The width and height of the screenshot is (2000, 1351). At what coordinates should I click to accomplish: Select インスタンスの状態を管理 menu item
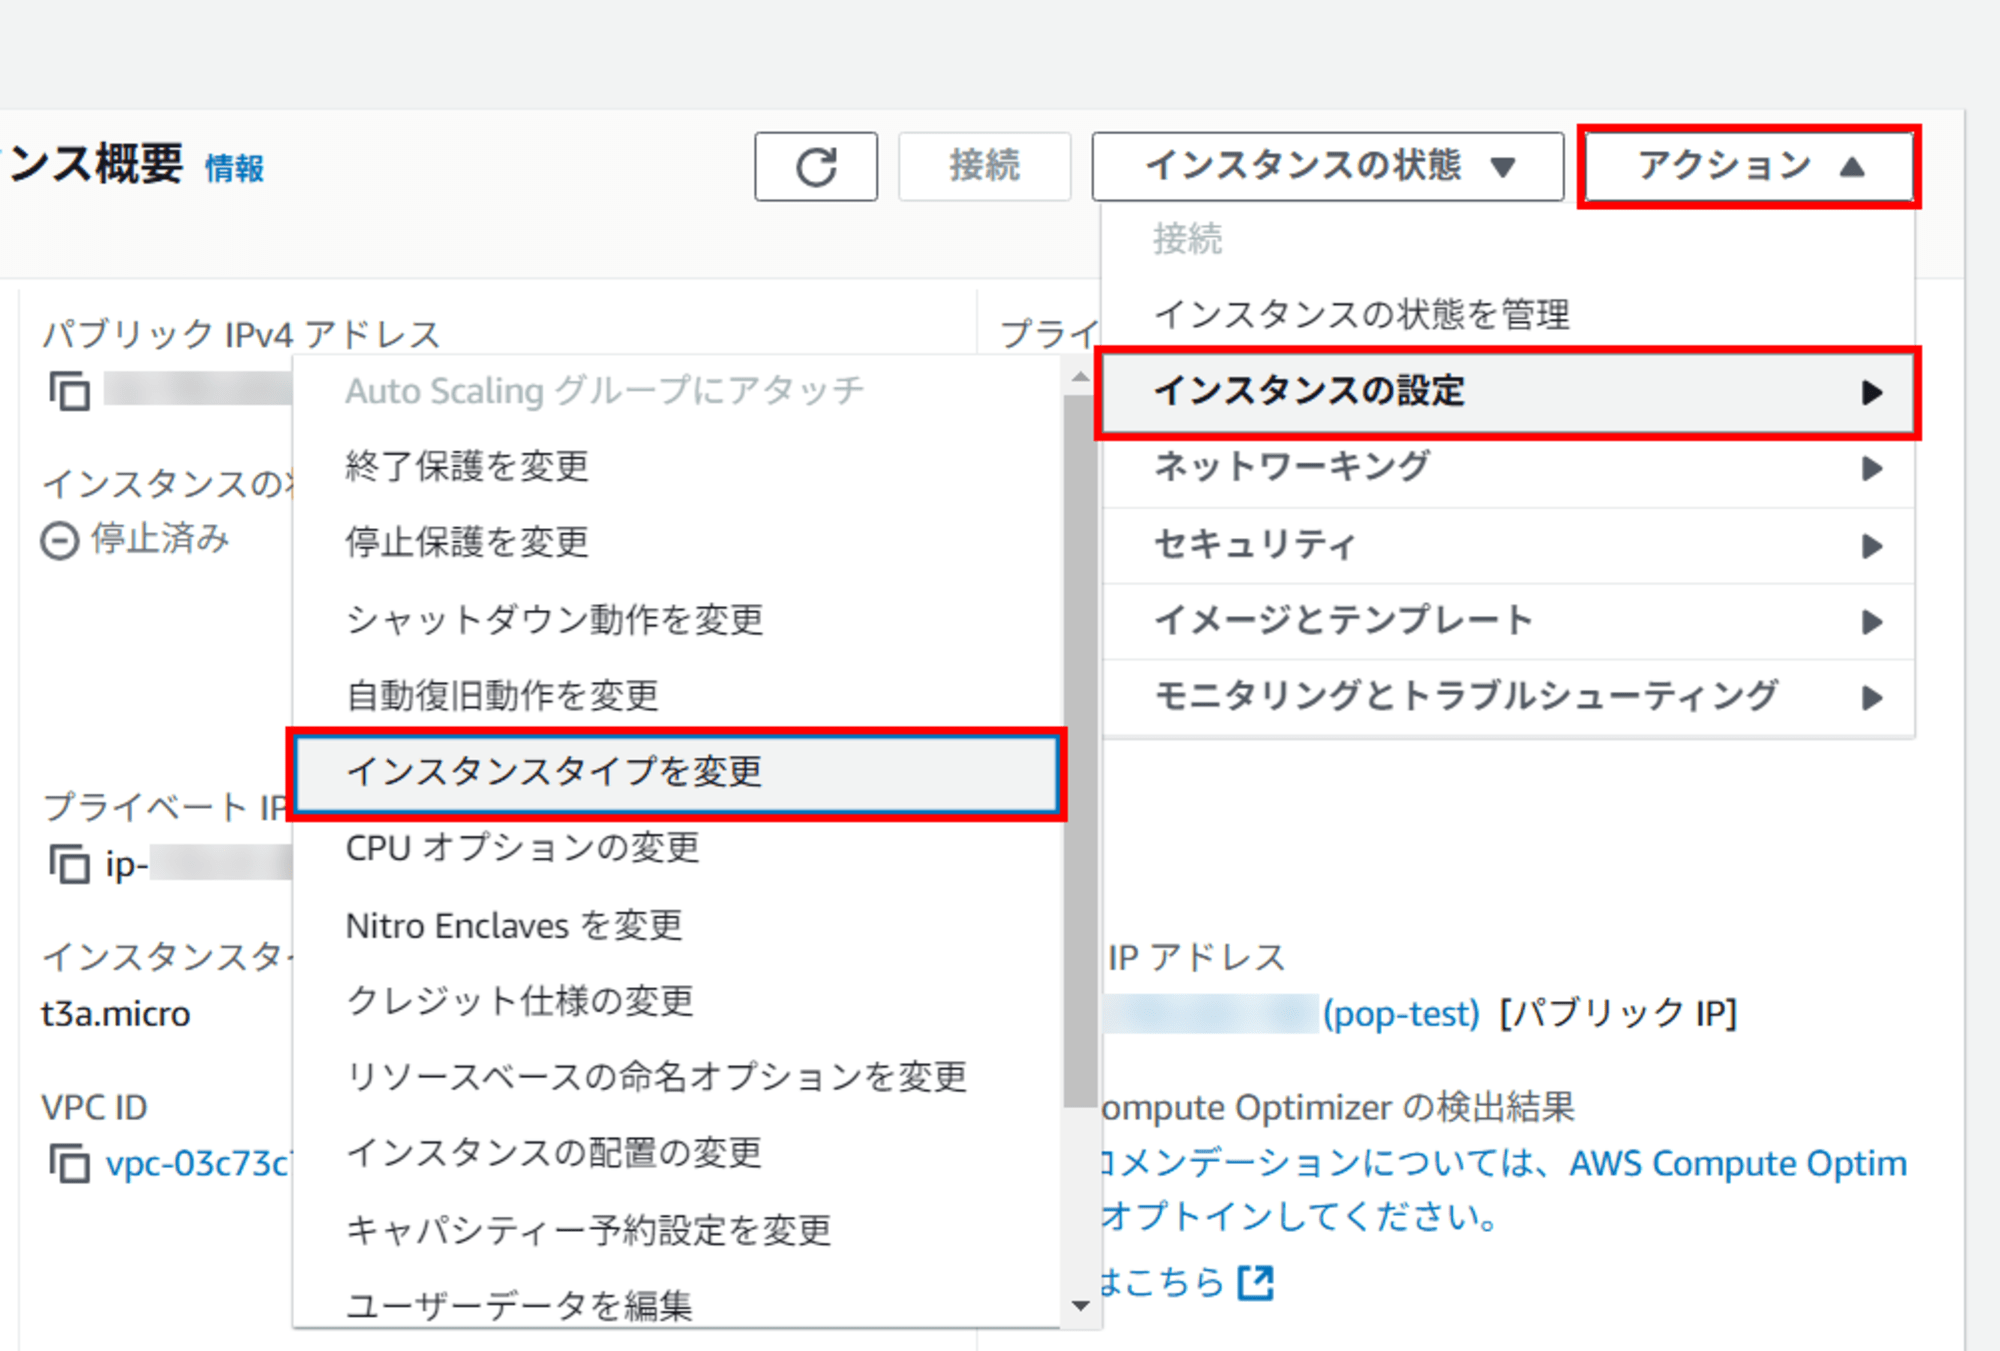click(1509, 315)
